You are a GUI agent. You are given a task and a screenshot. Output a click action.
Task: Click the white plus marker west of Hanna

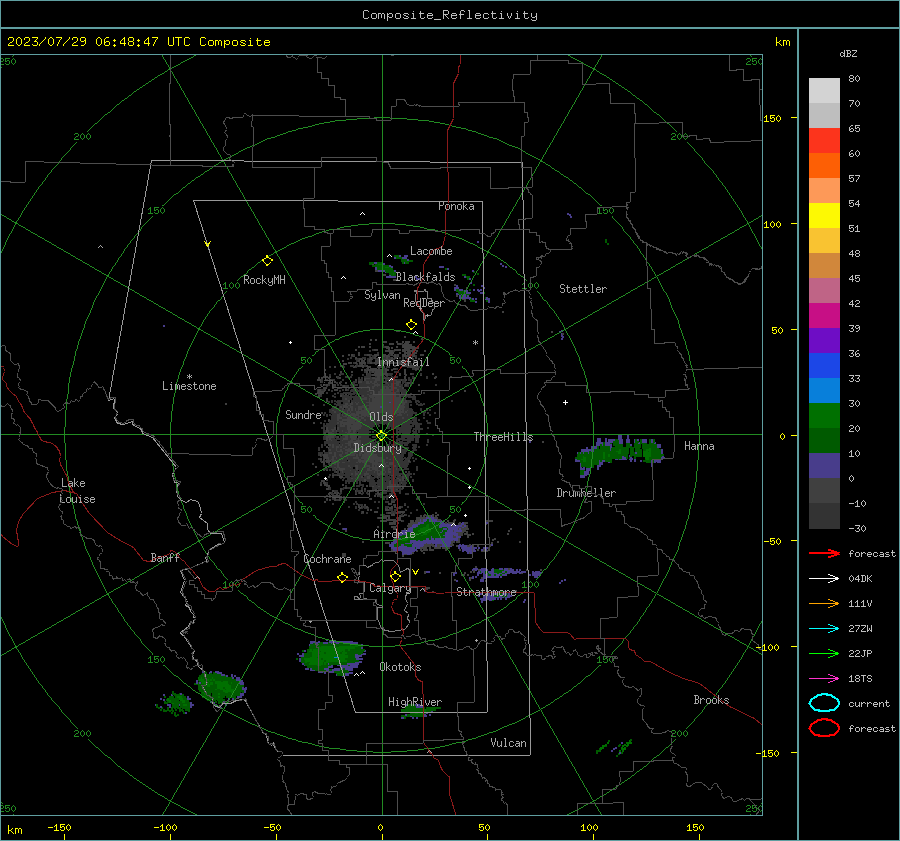(565, 402)
